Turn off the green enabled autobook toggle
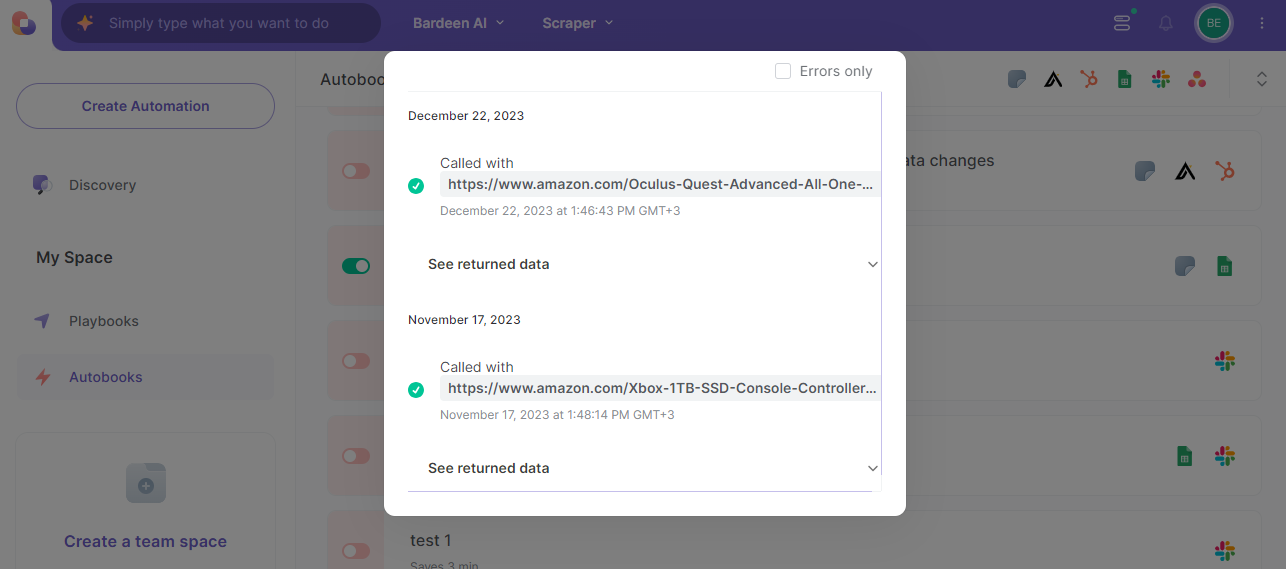 pos(356,266)
